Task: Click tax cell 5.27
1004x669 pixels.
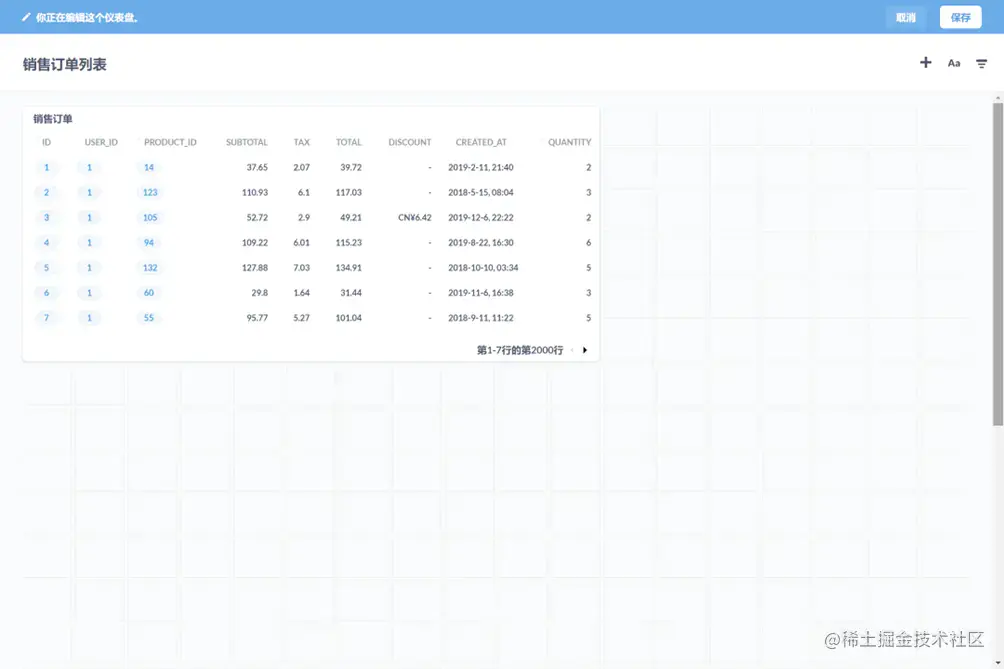Action: 302,318
